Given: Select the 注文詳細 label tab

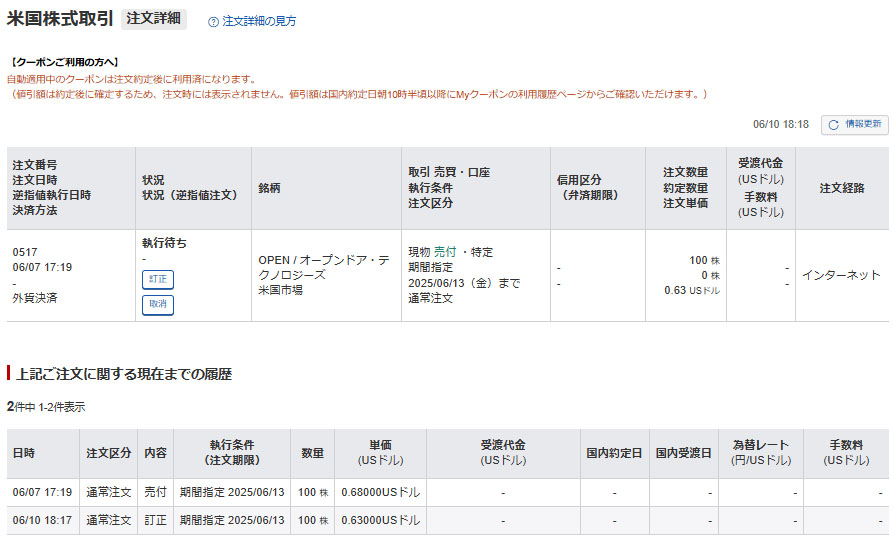Looking at the screenshot, I should click(154, 19).
